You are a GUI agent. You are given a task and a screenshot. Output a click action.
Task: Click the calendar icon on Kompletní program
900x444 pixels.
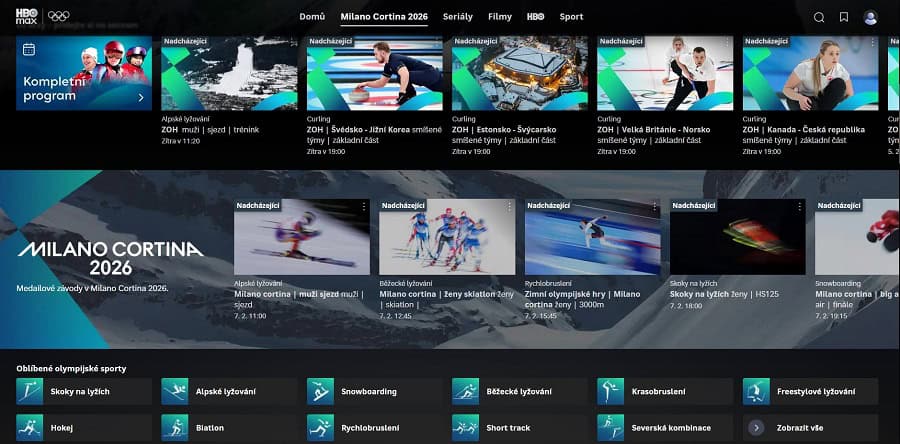click(x=29, y=49)
